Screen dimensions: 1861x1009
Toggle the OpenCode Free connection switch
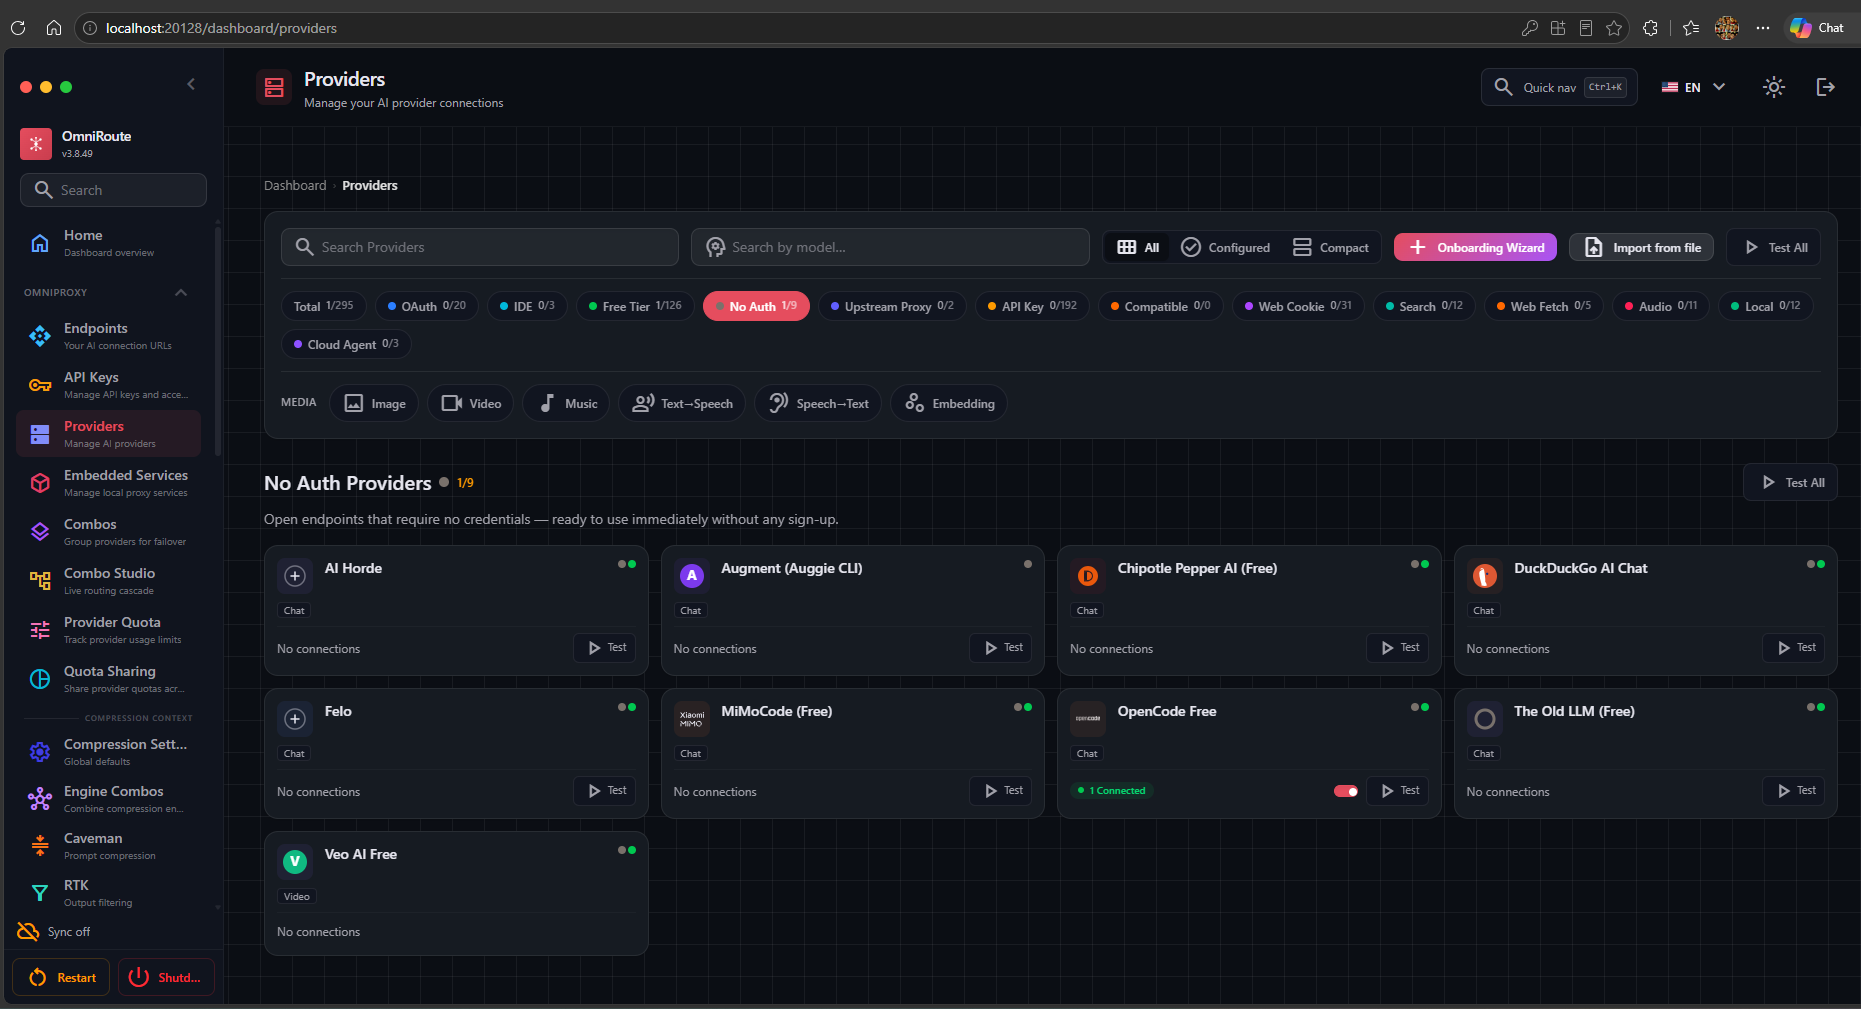(1346, 791)
